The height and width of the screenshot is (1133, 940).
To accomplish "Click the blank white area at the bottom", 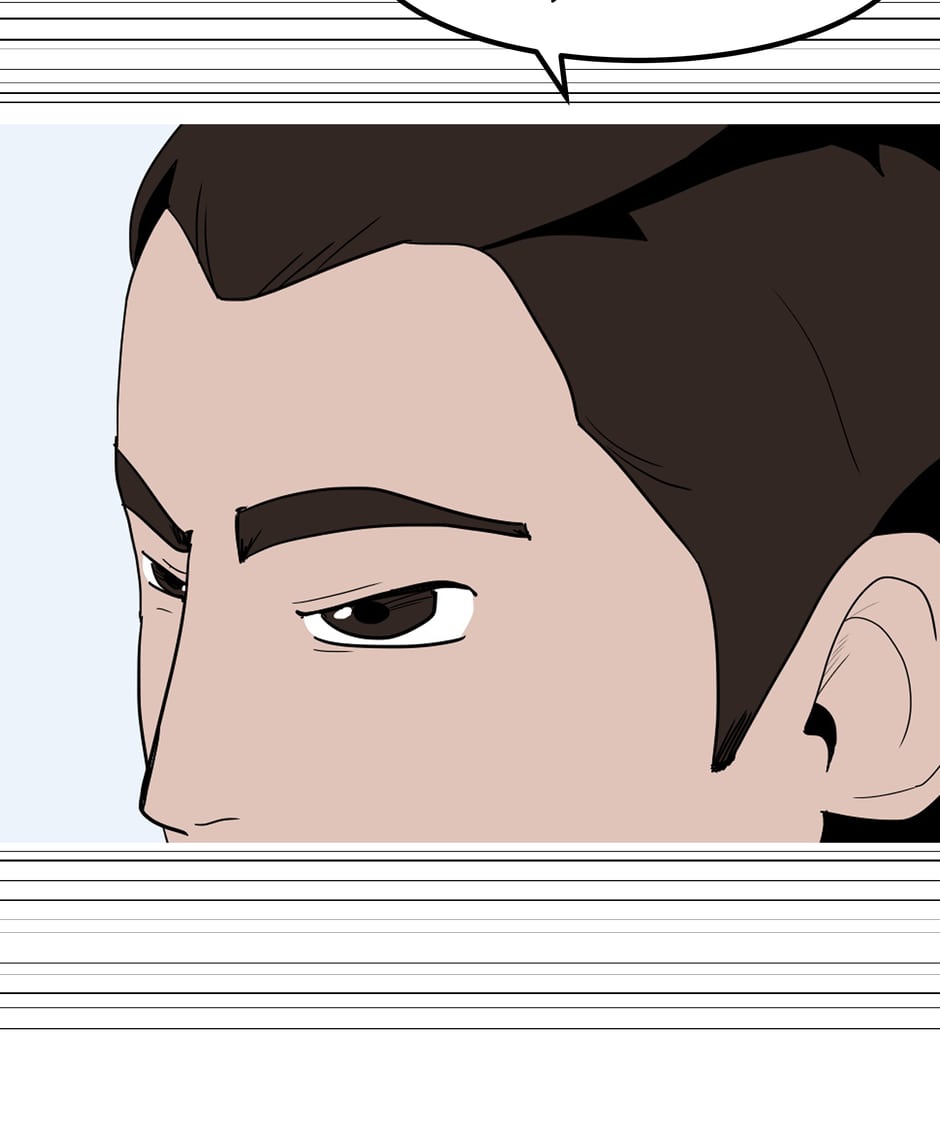I will [x=470, y=1085].
